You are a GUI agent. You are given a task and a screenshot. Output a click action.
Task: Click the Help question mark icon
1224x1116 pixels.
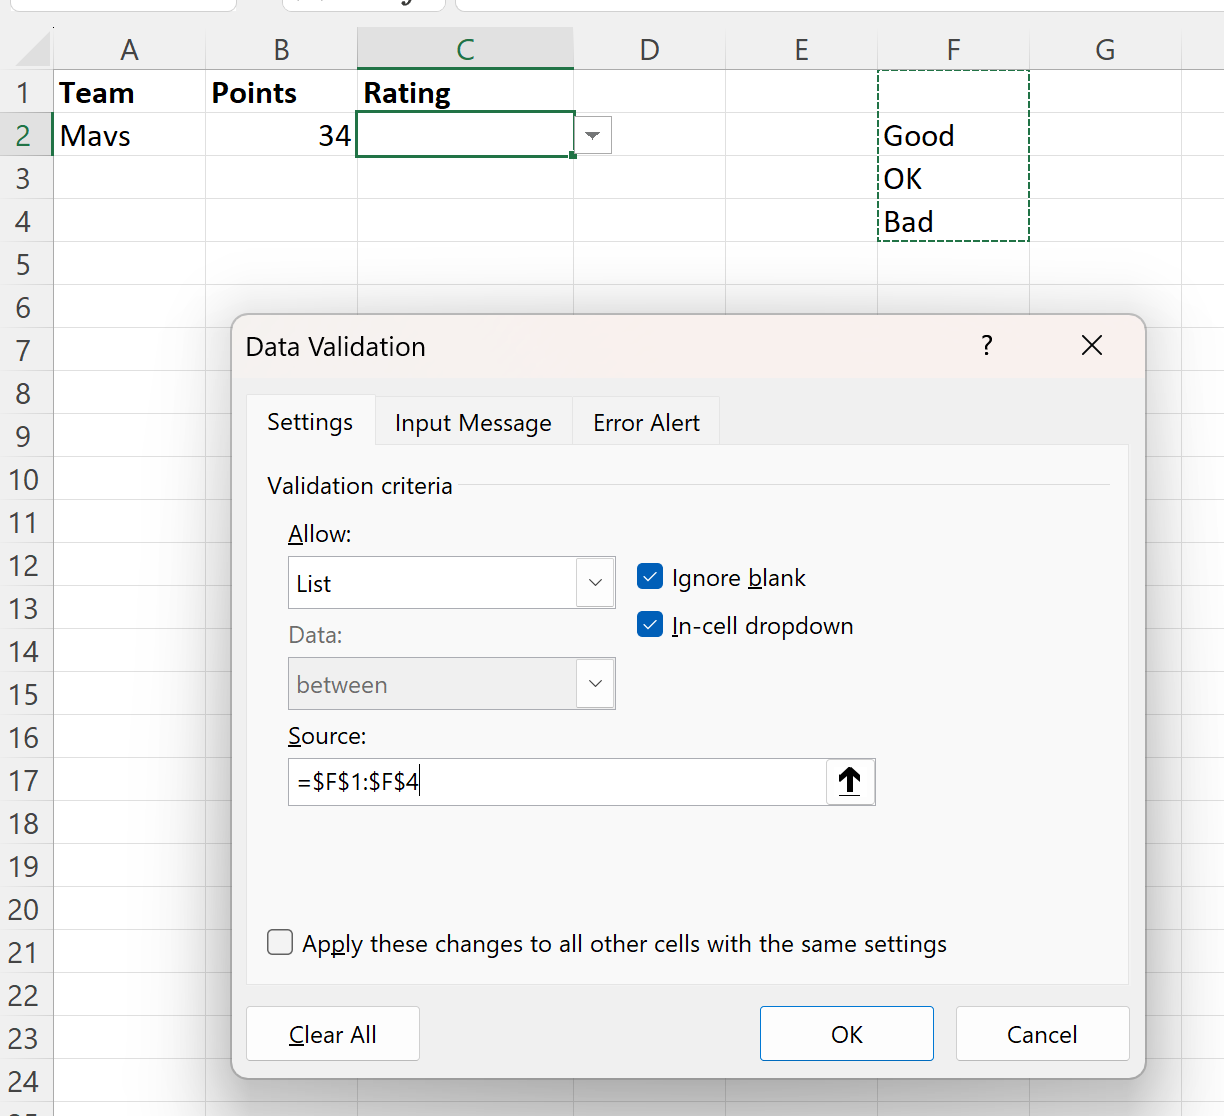pos(987,345)
